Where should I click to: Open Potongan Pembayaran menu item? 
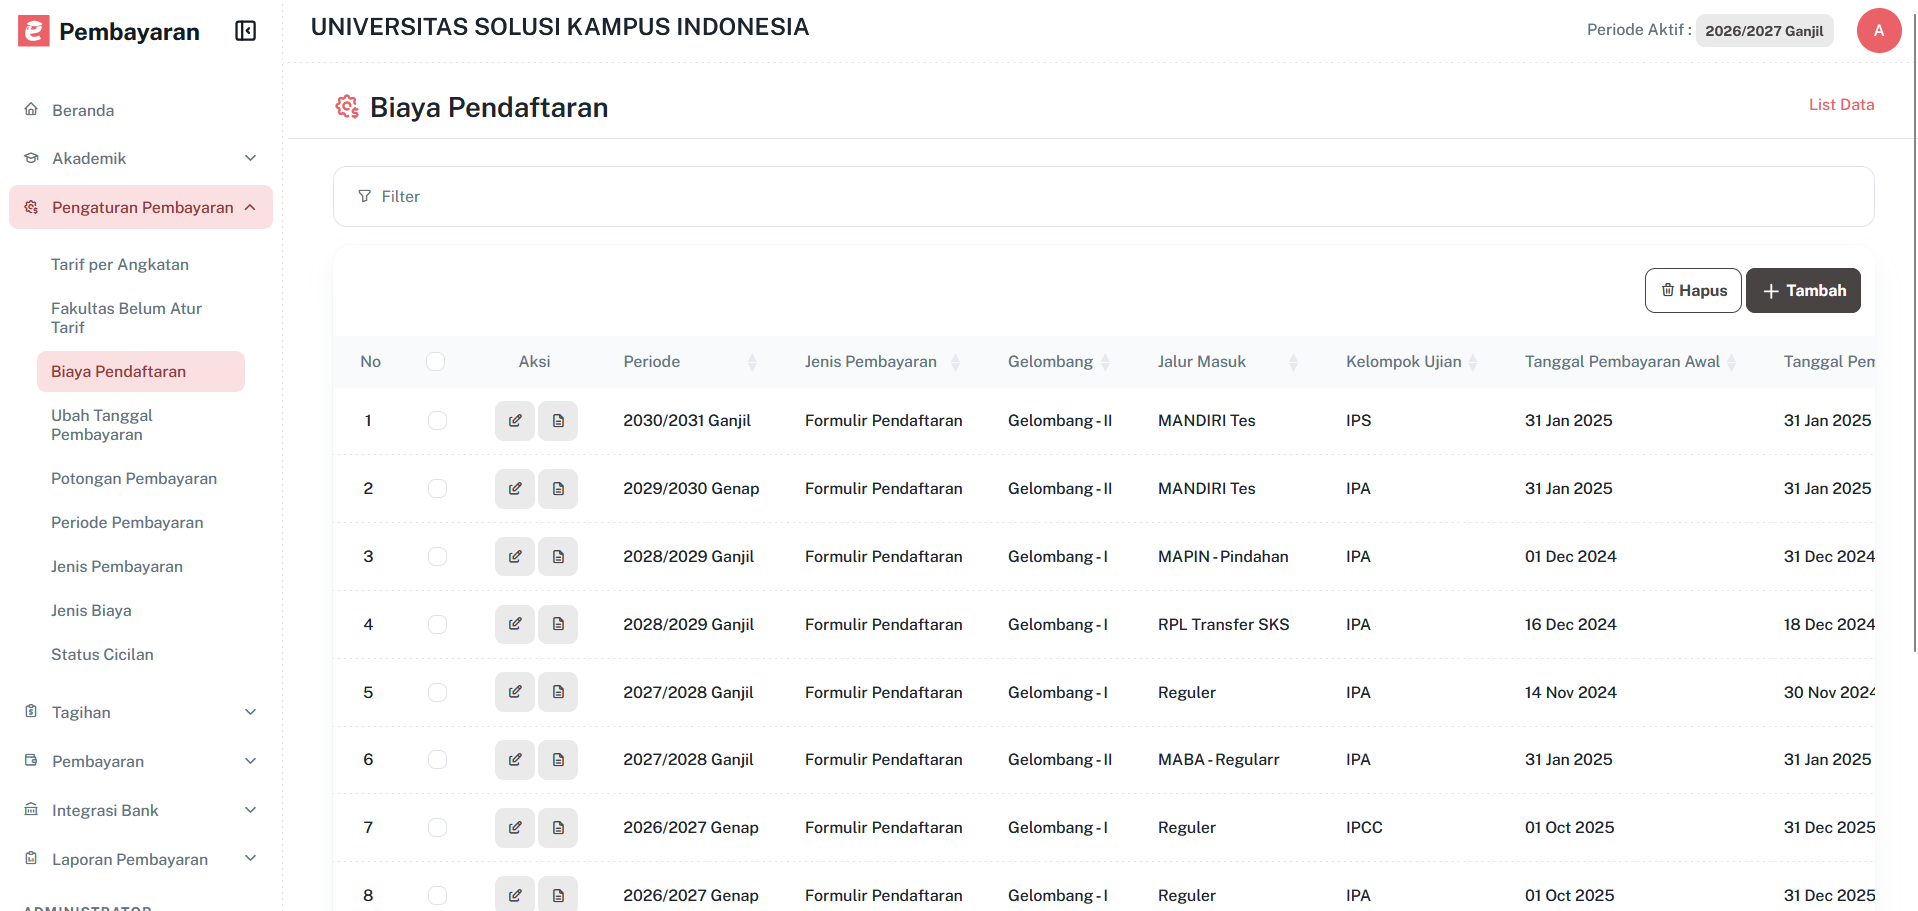pos(134,478)
